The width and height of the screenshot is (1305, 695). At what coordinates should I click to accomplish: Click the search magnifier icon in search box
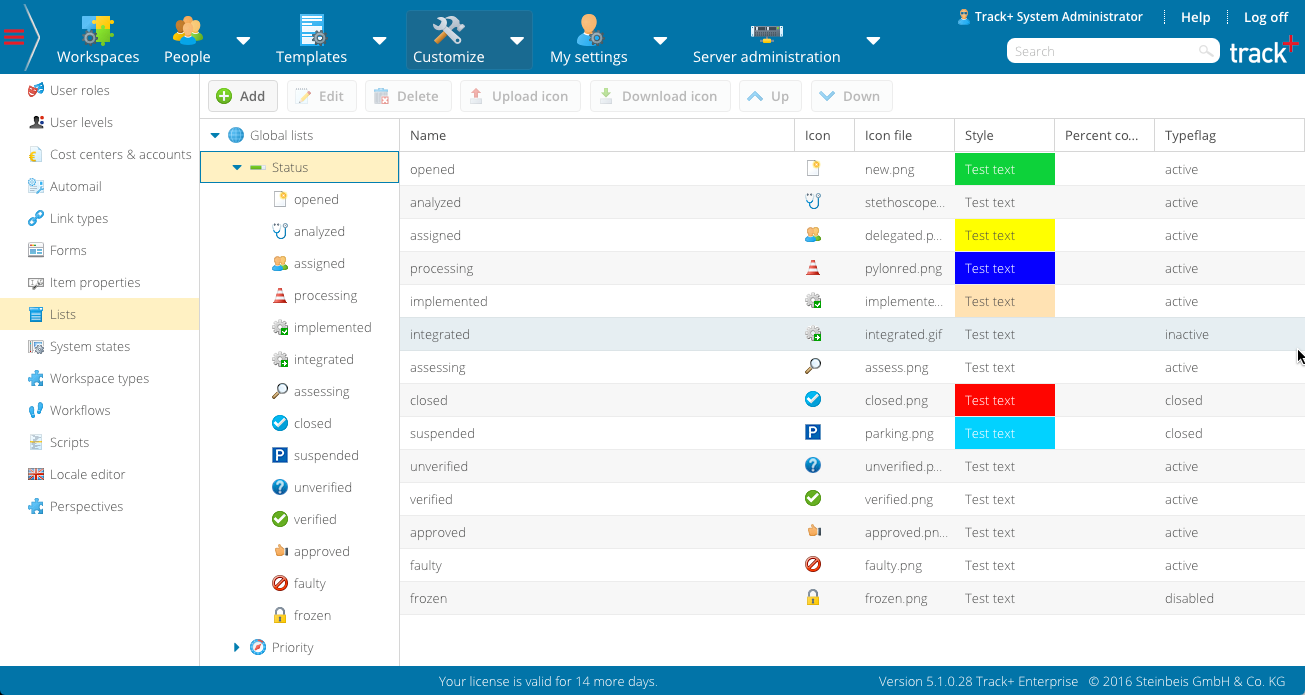pos(1207,51)
